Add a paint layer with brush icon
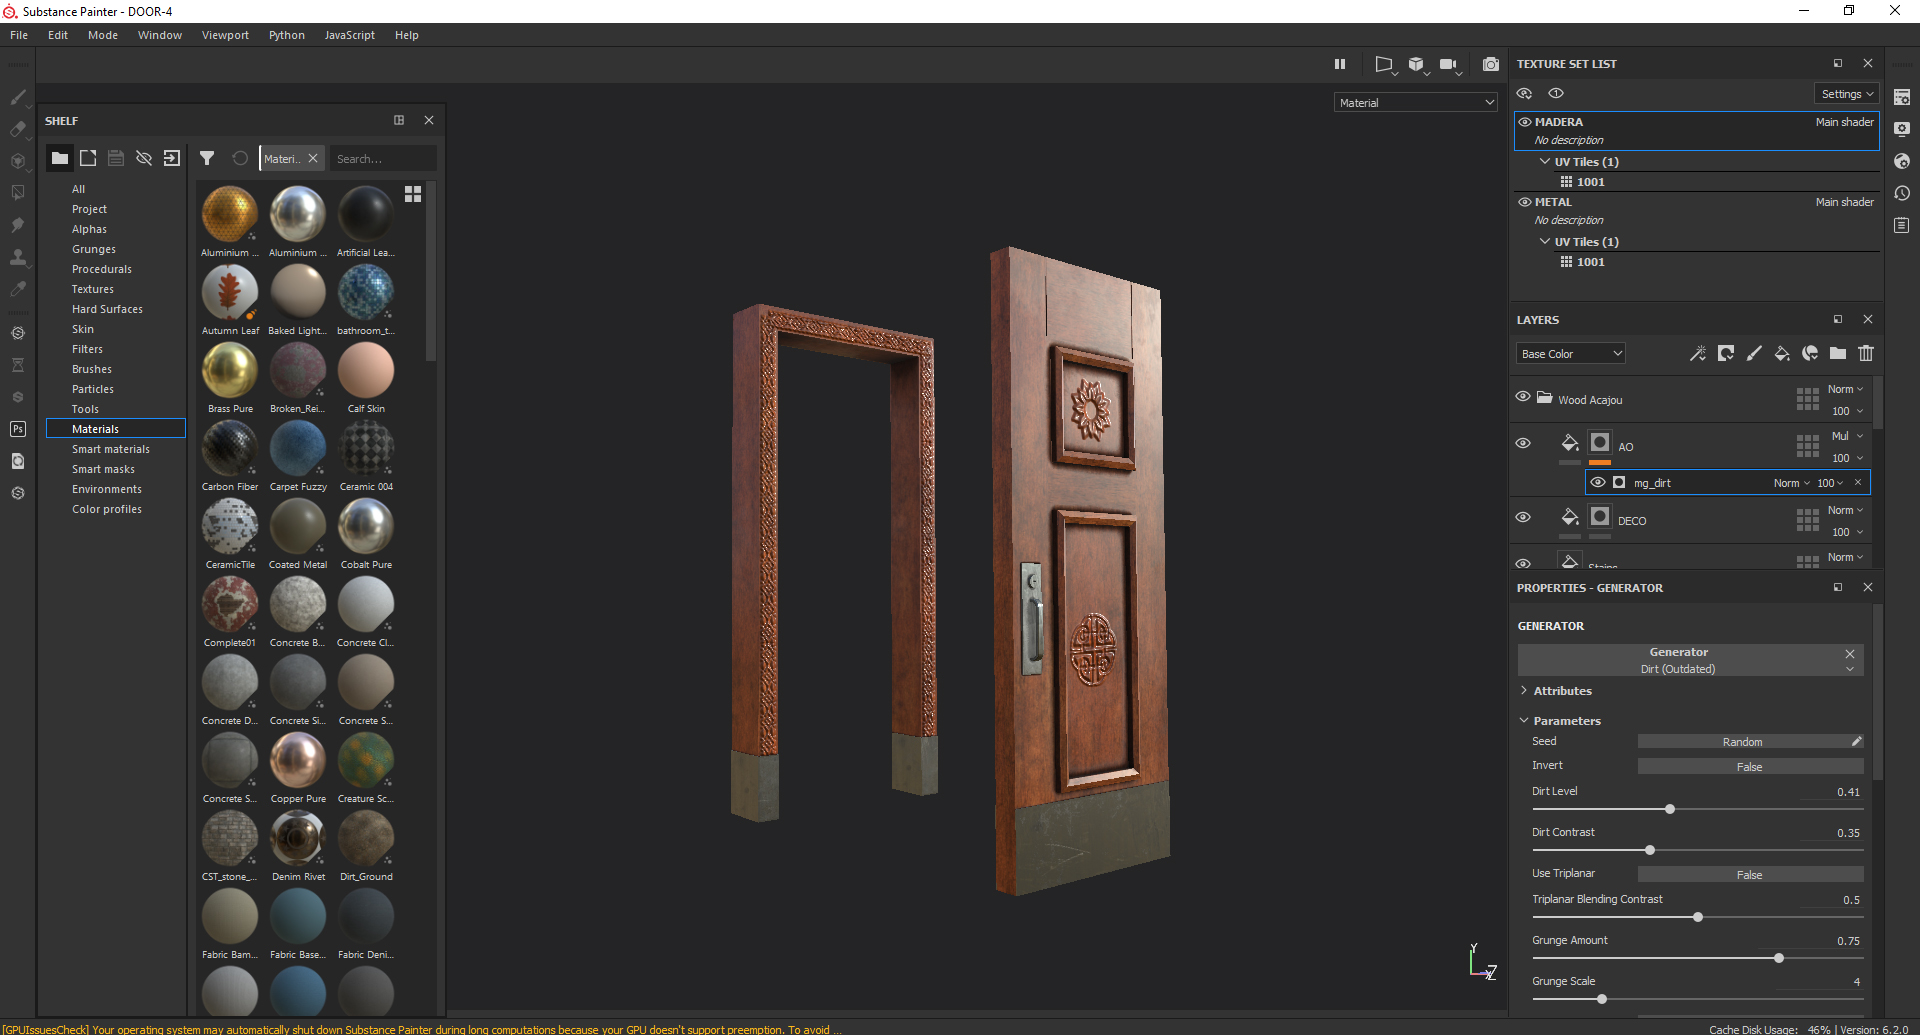This screenshot has height=1035, width=1920. [1754, 353]
